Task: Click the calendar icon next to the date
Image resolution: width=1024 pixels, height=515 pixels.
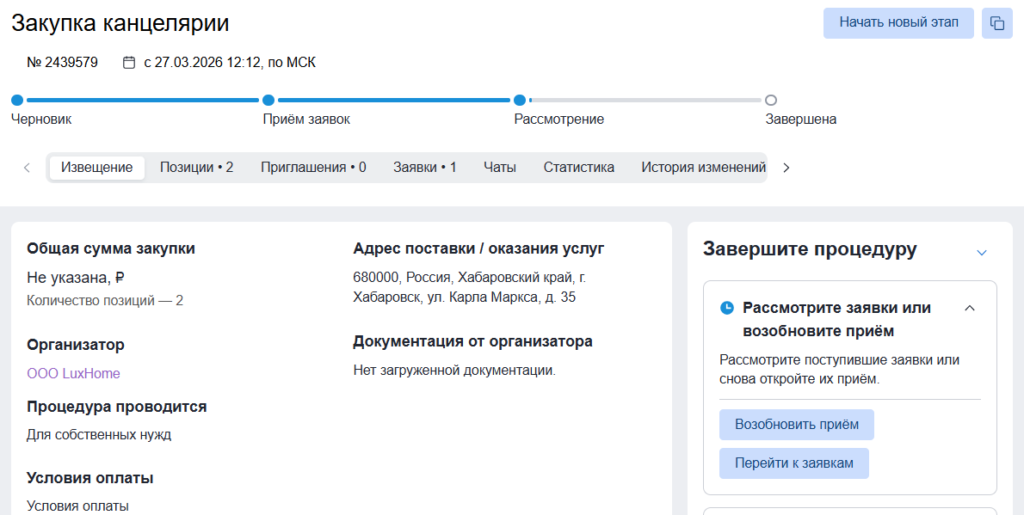Action: [x=129, y=63]
